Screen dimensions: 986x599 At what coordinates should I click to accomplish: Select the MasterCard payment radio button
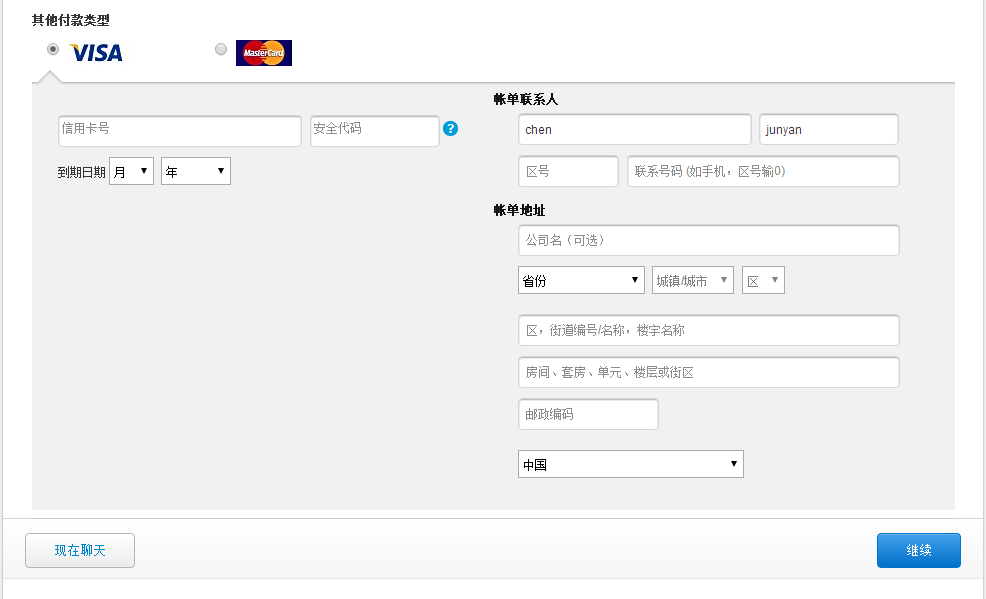pos(221,49)
